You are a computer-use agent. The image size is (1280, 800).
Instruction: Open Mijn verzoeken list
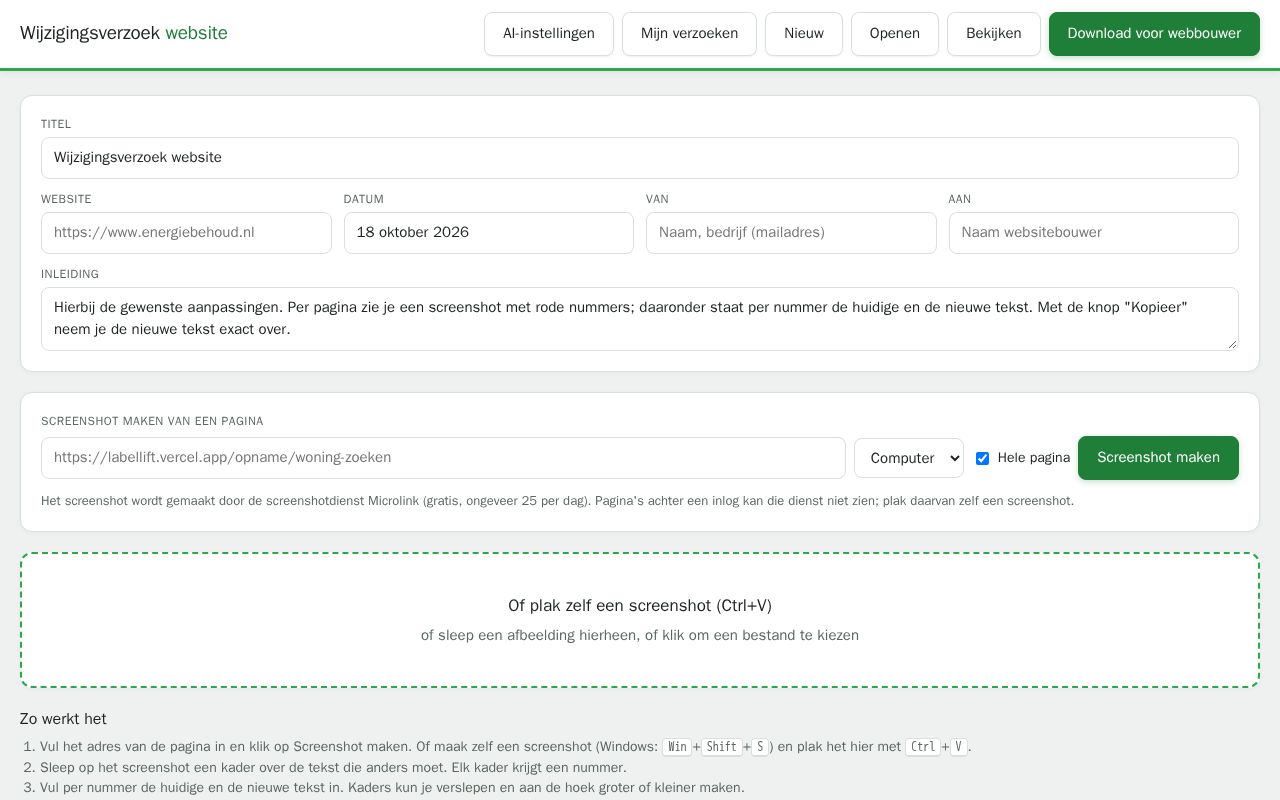coord(689,34)
